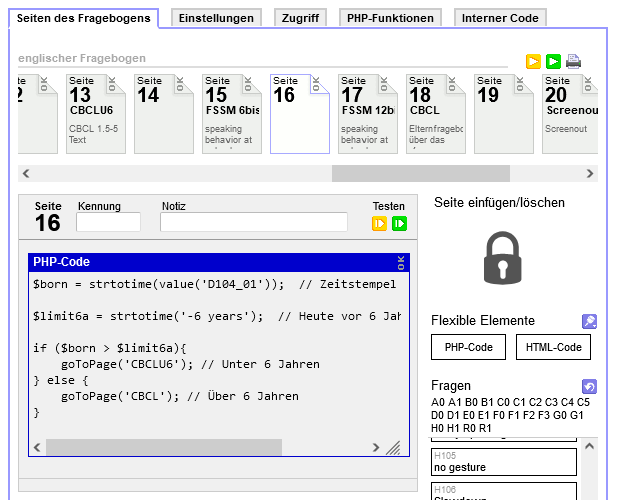Select question category F0

tap(499, 415)
